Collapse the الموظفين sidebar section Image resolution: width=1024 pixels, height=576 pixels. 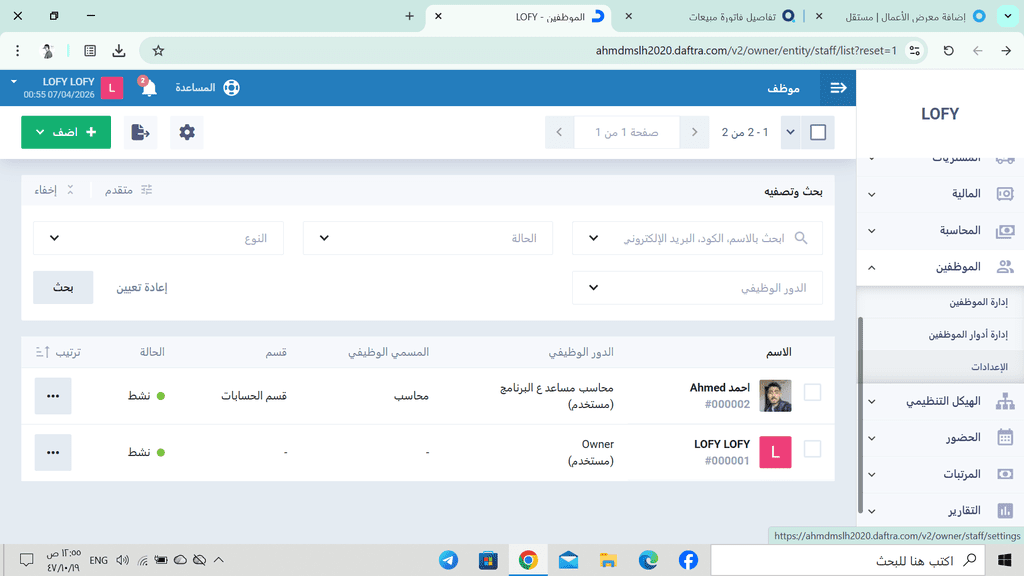click(x=872, y=267)
